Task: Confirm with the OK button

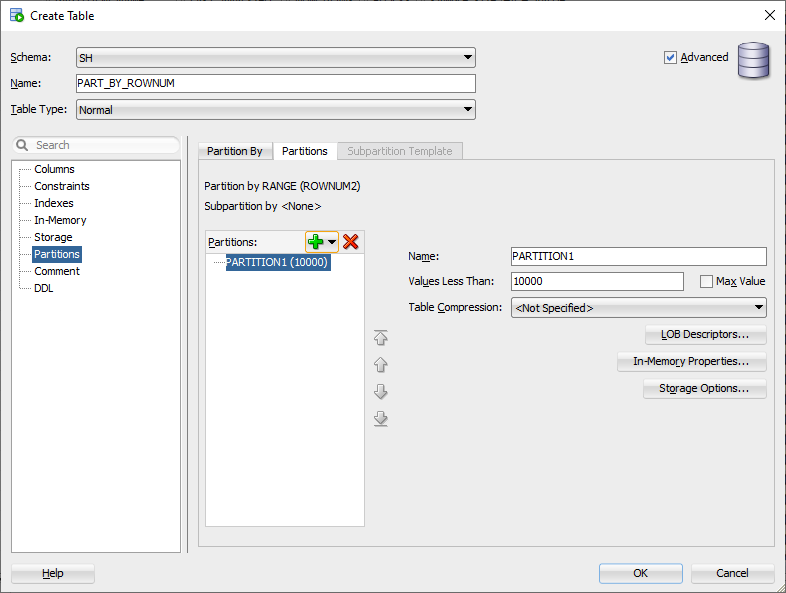Action: coord(640,573)
